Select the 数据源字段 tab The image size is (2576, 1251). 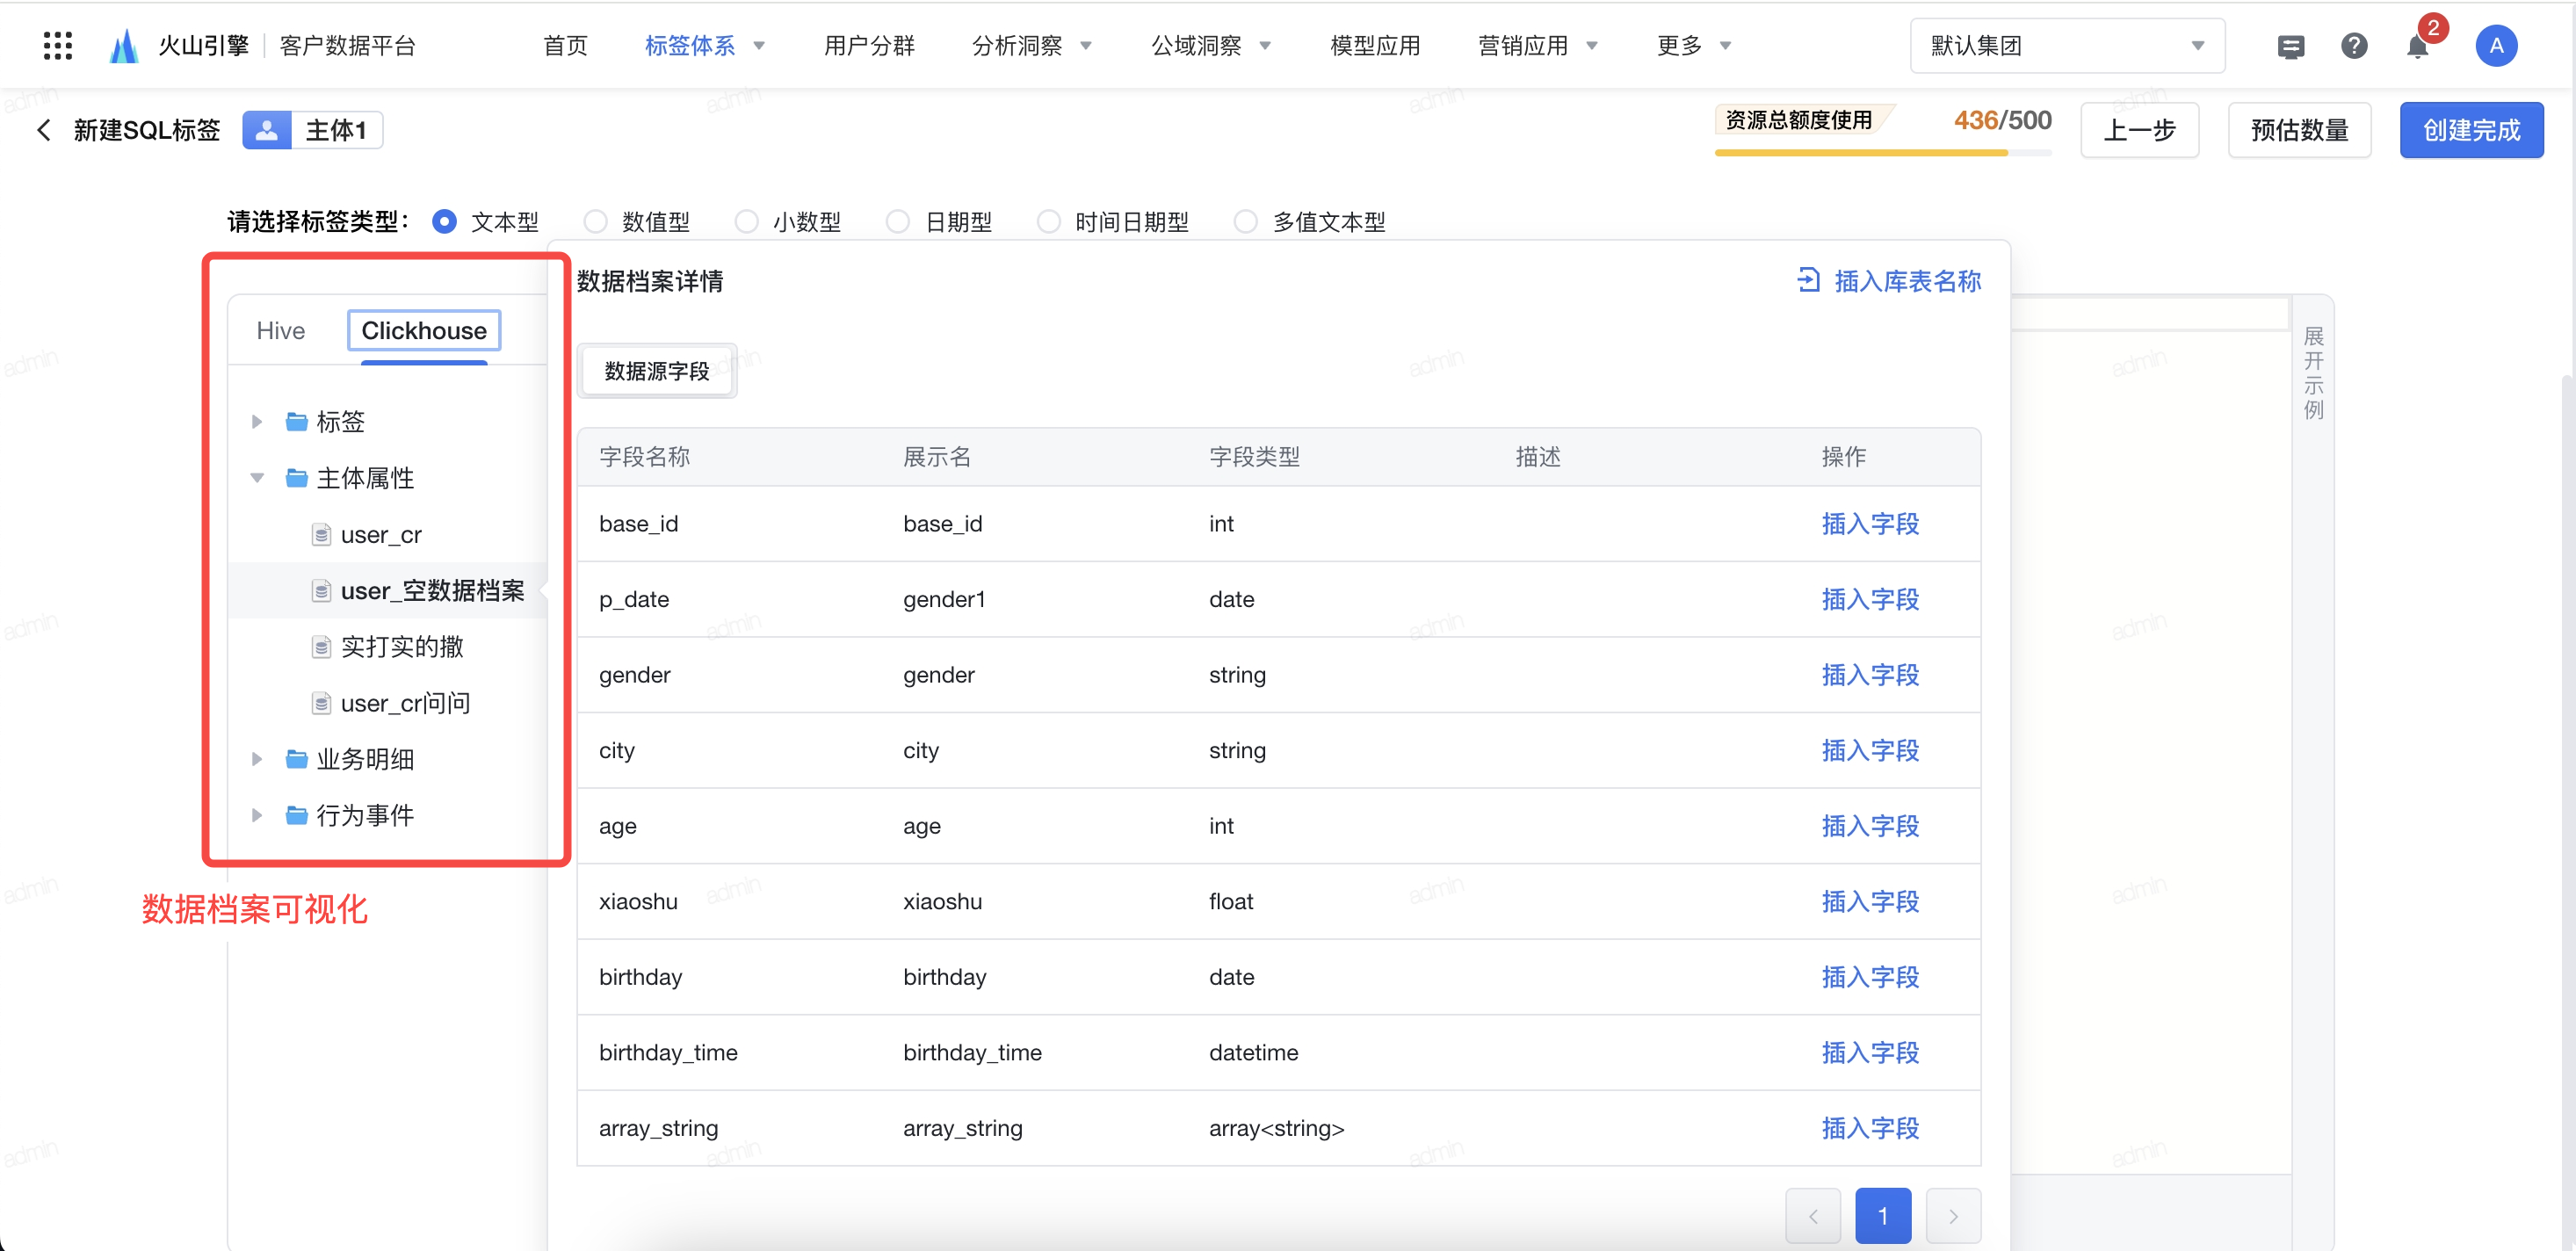tap(657, 371)
